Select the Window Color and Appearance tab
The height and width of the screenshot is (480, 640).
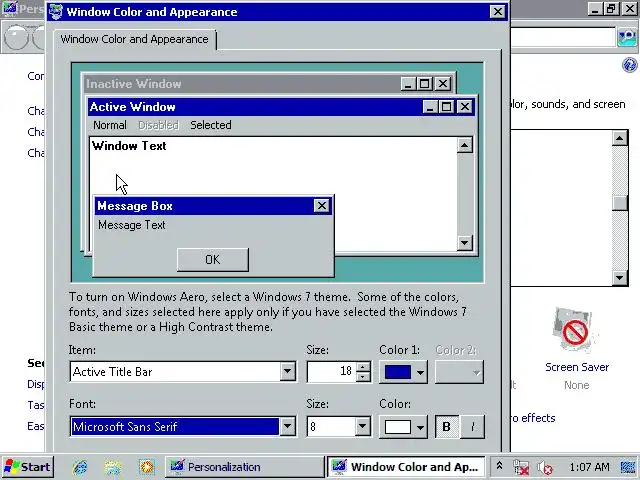pyautogui.click(x=135, y=40)
